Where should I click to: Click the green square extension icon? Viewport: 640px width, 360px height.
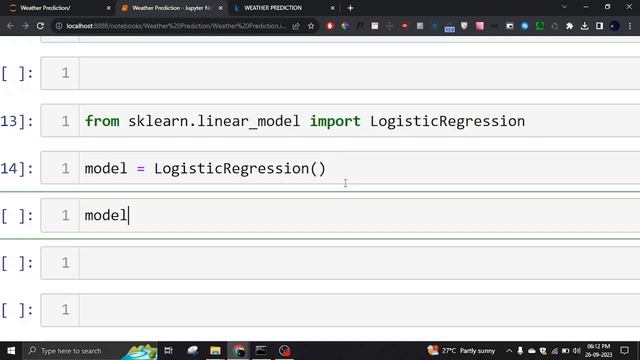coord(540,26)
